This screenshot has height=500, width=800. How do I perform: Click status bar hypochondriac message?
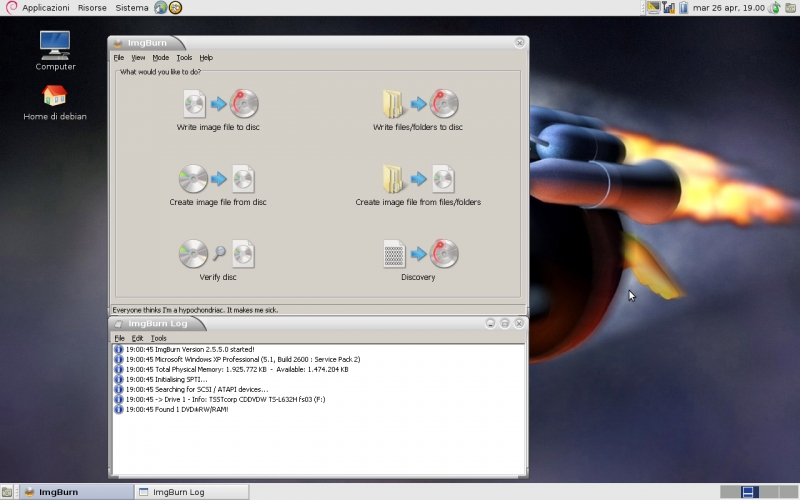click(x=195, y=310)
